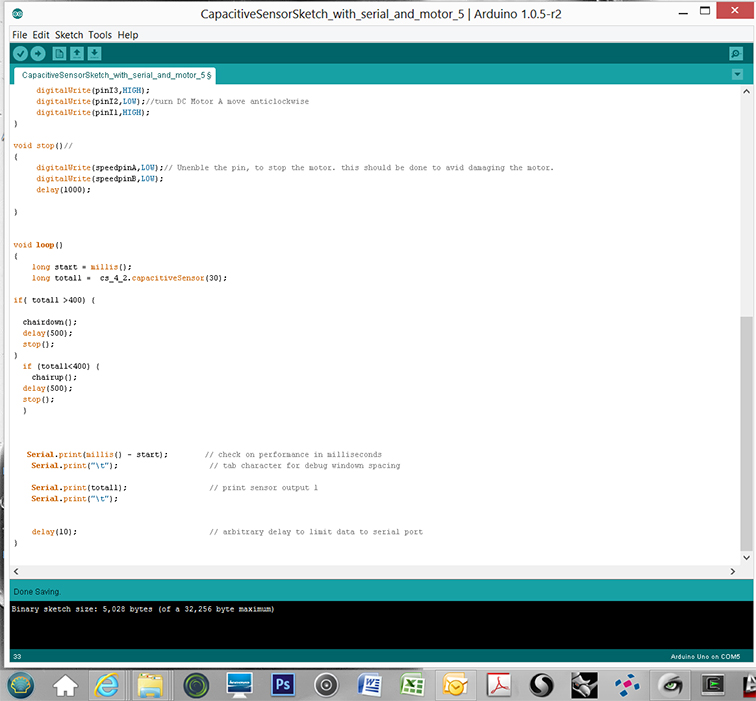Click the green eye icon in taskbar

(x=671, y=685)
